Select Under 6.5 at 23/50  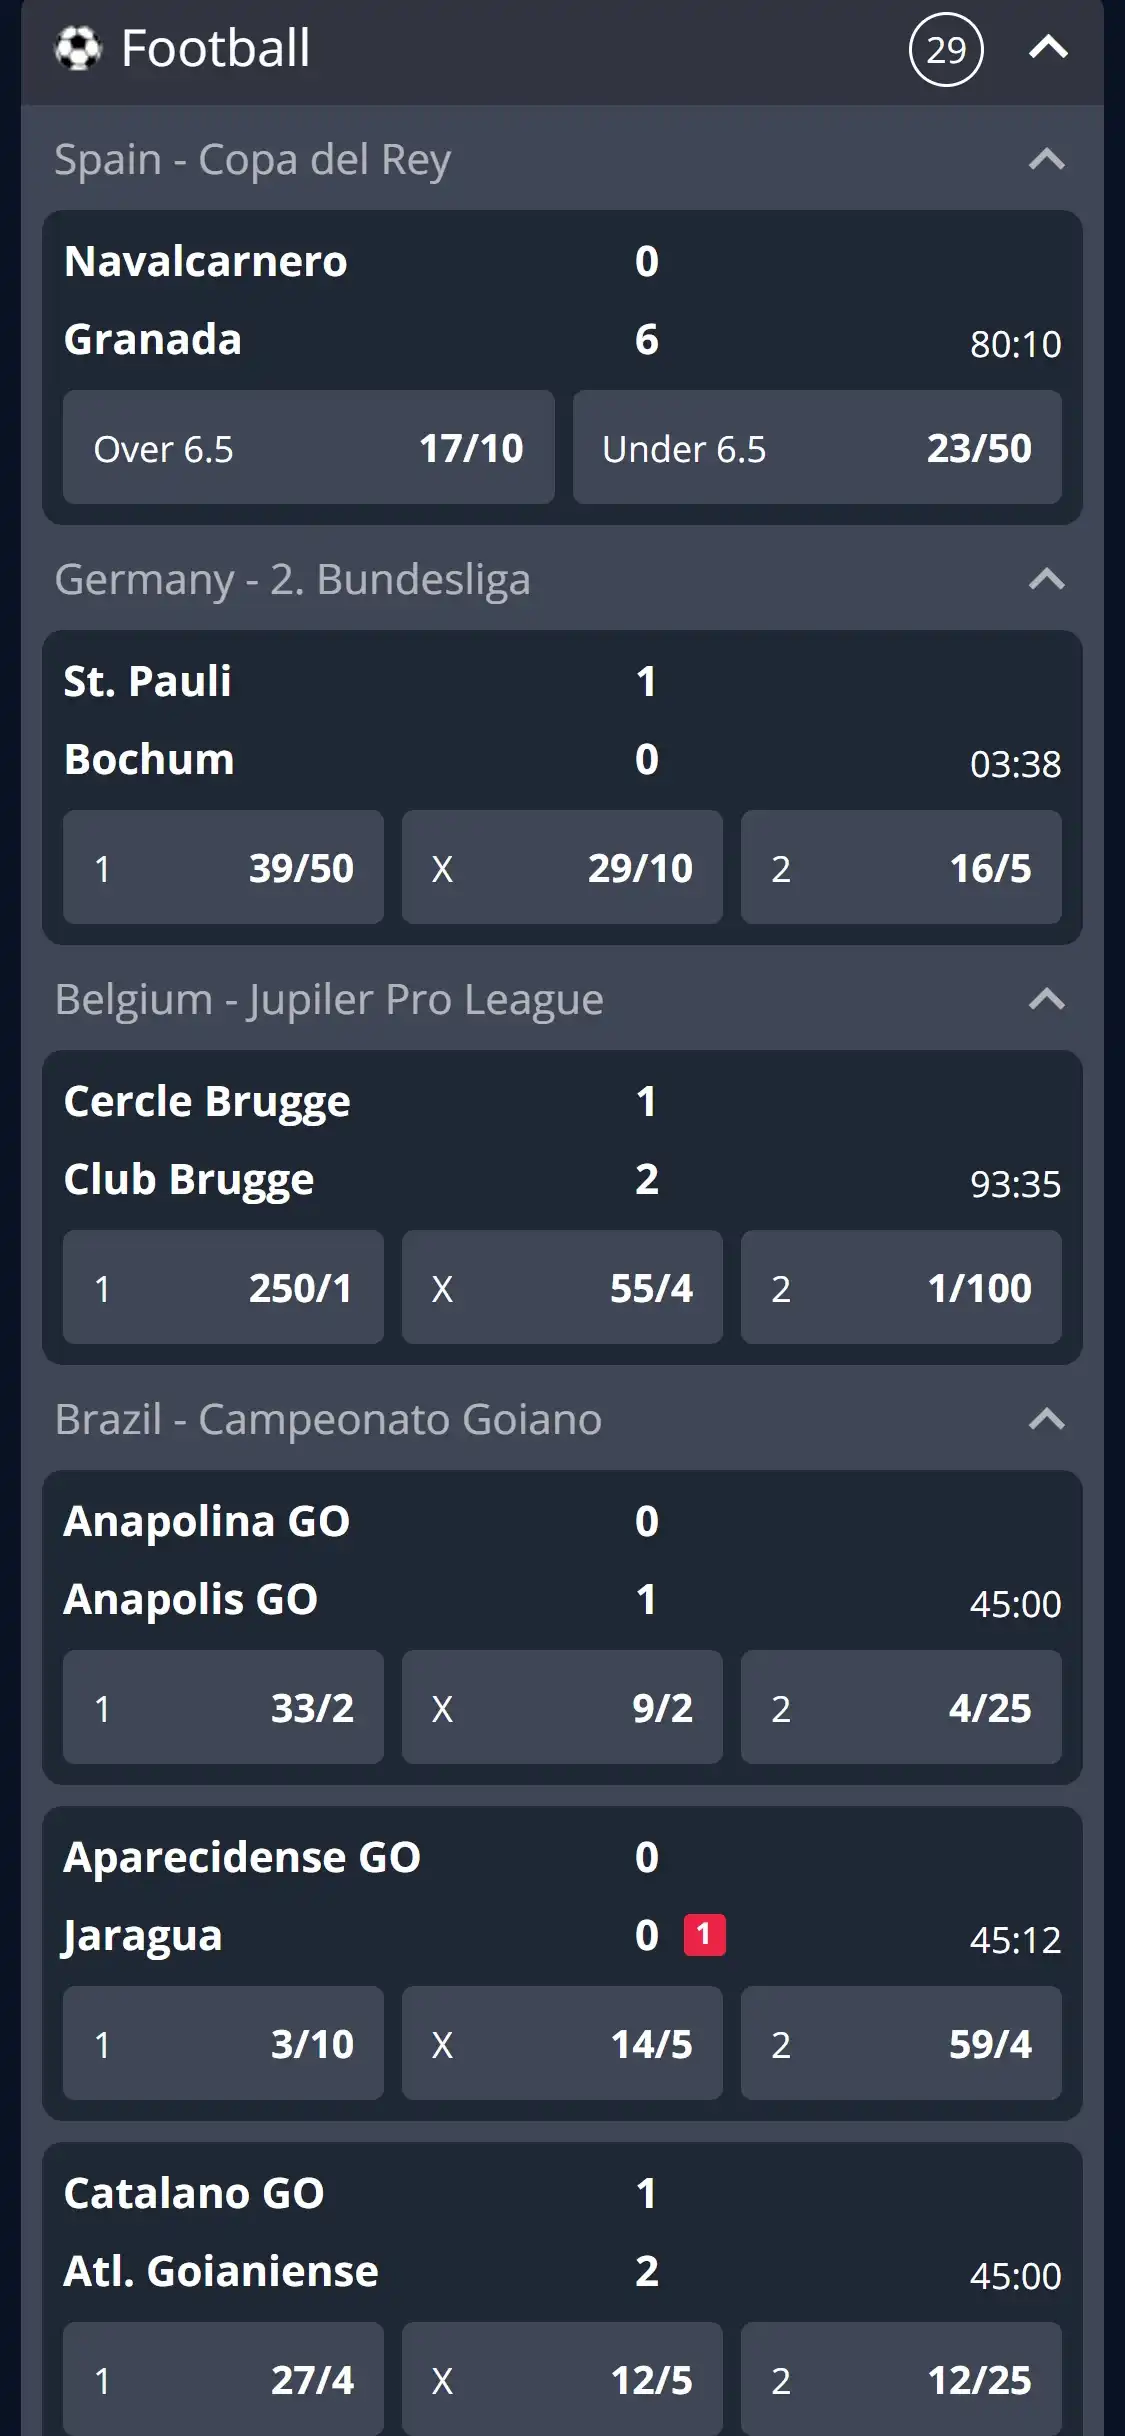tap(816, 448)
